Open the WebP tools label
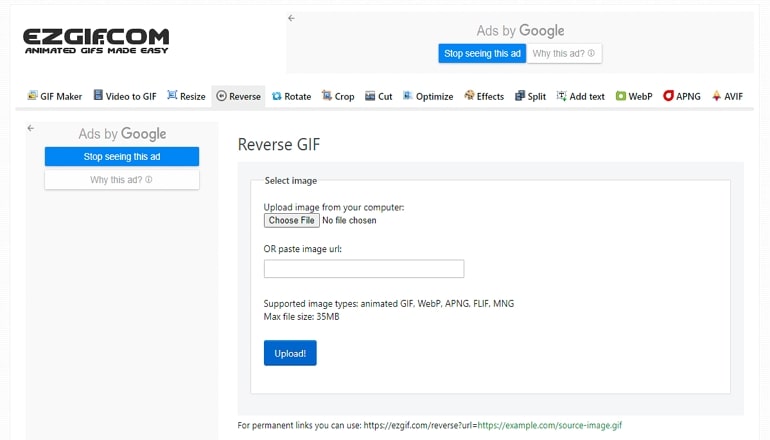 (x=640, y=97)
